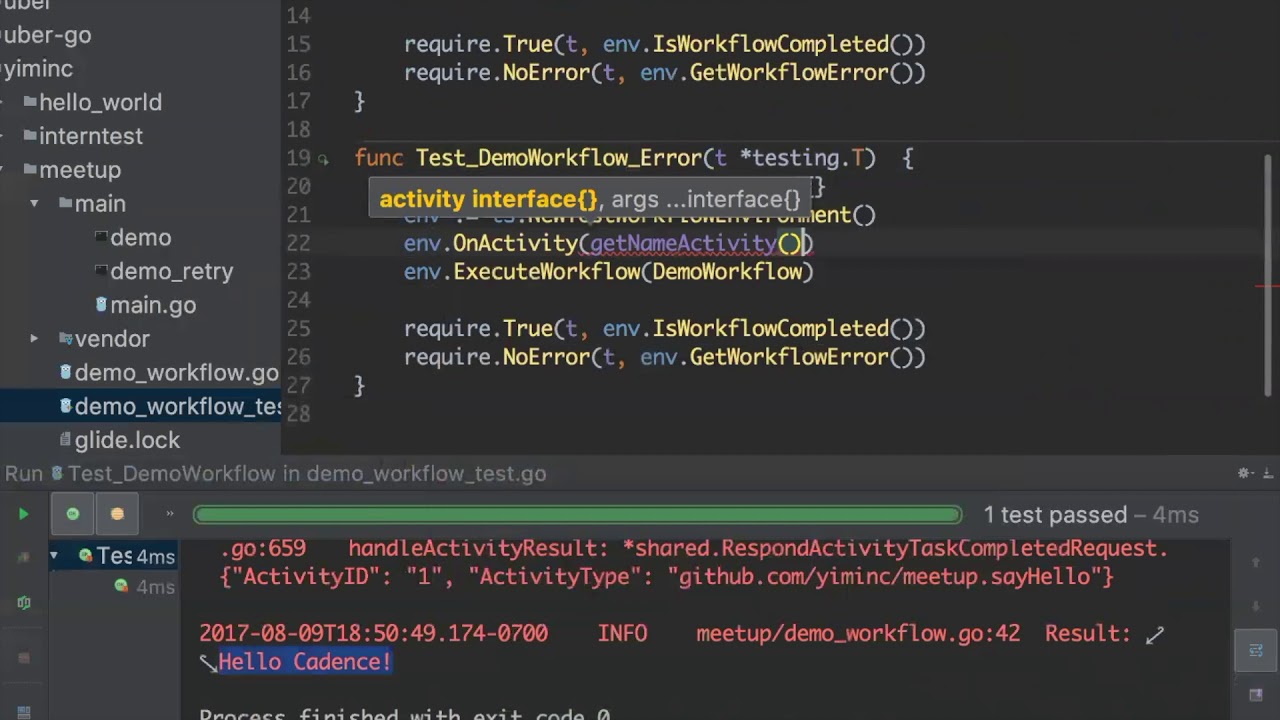The height and width of the screenshot is (720, 1280).
Task: Open glide.lock file
Action: (x=127, y=440)
